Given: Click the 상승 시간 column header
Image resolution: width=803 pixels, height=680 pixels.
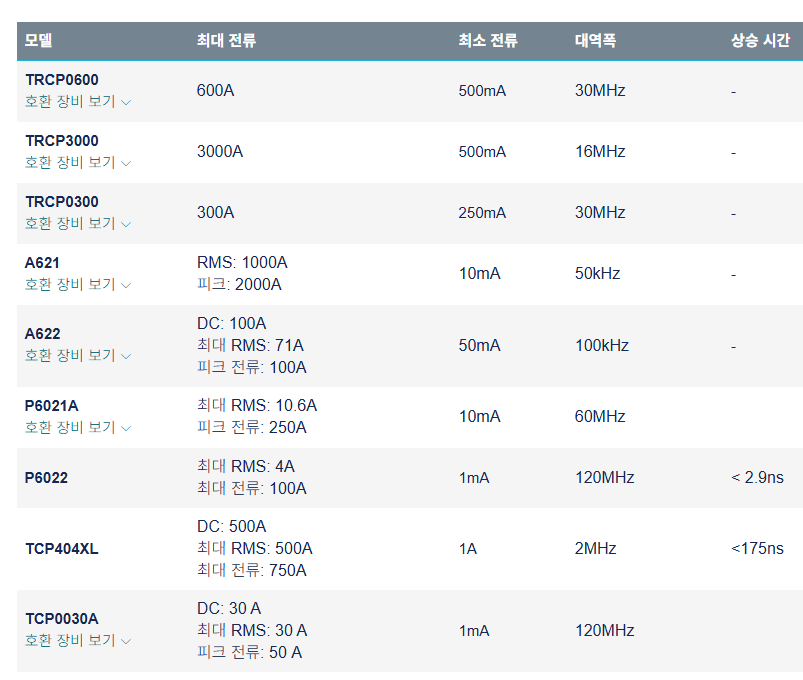Looking at the screenshot, I should 760,41.
